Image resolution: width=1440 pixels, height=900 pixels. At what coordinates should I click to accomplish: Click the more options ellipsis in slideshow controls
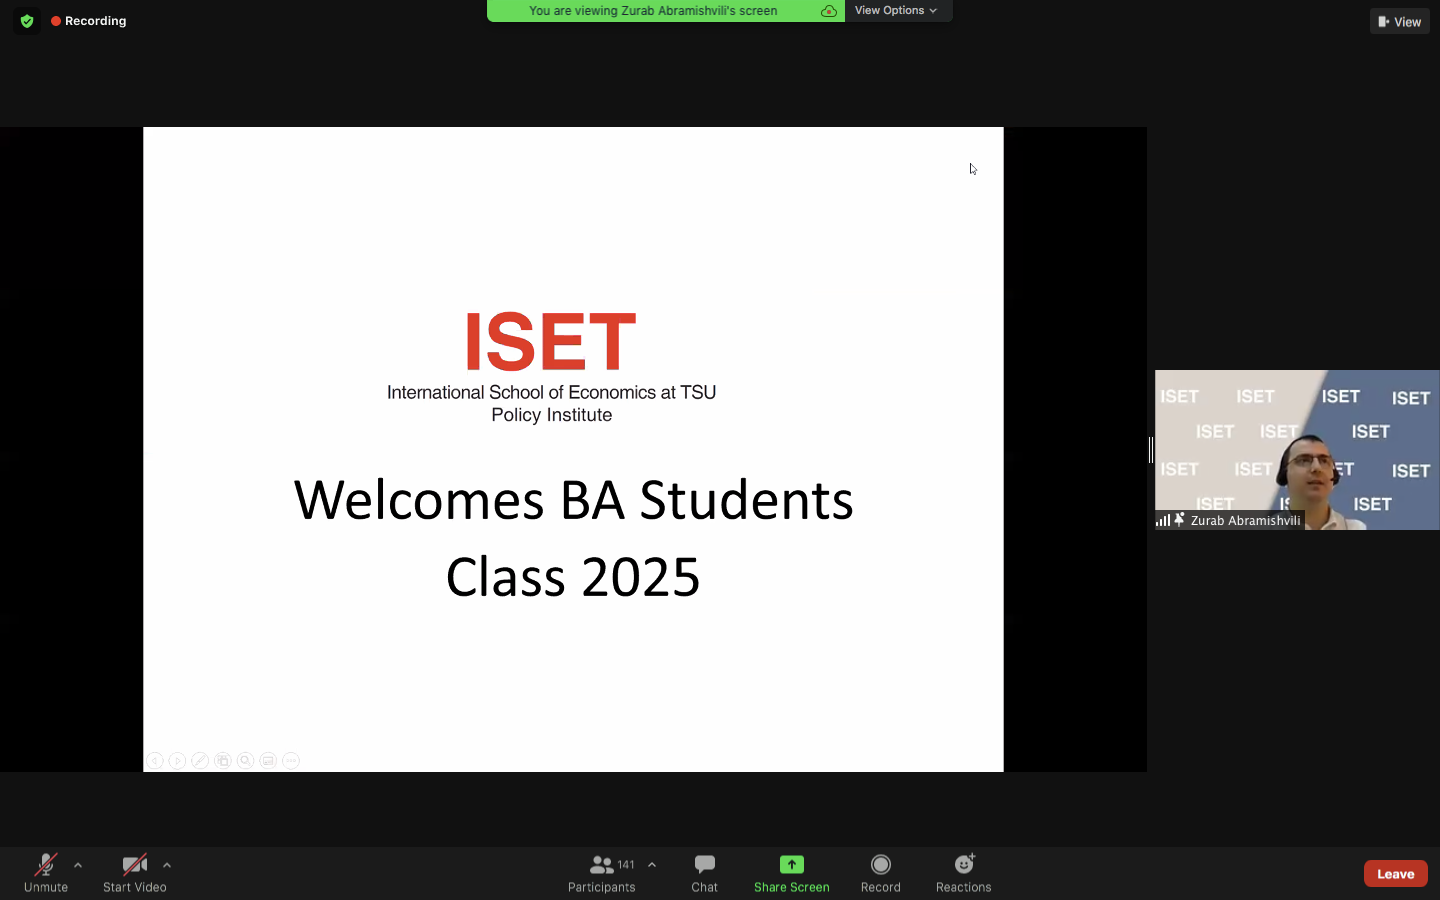291,761
